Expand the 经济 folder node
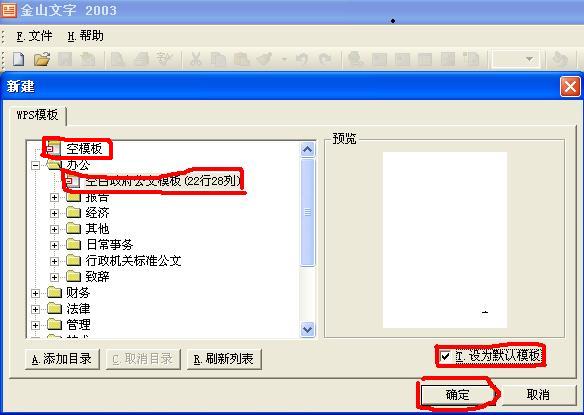The image size is (584, 415). (x=54, y=213)
